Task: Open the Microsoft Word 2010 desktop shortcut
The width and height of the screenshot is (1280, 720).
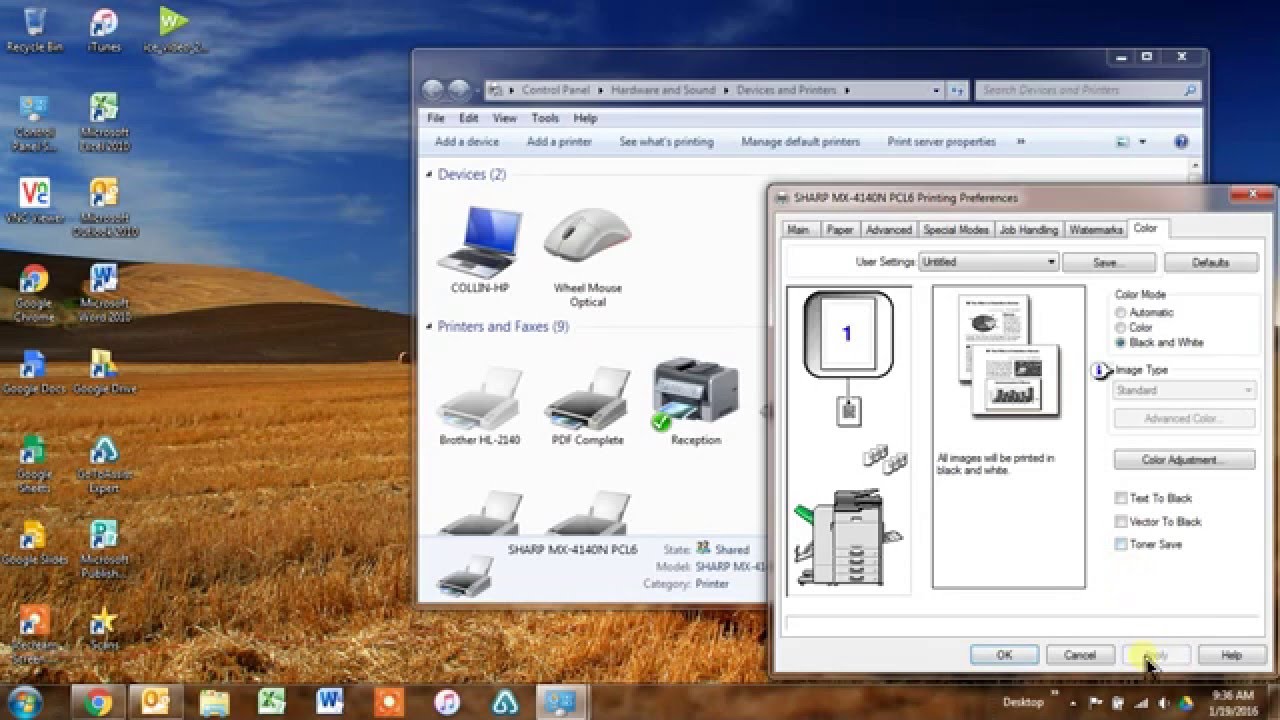Action: click(104, 293)
